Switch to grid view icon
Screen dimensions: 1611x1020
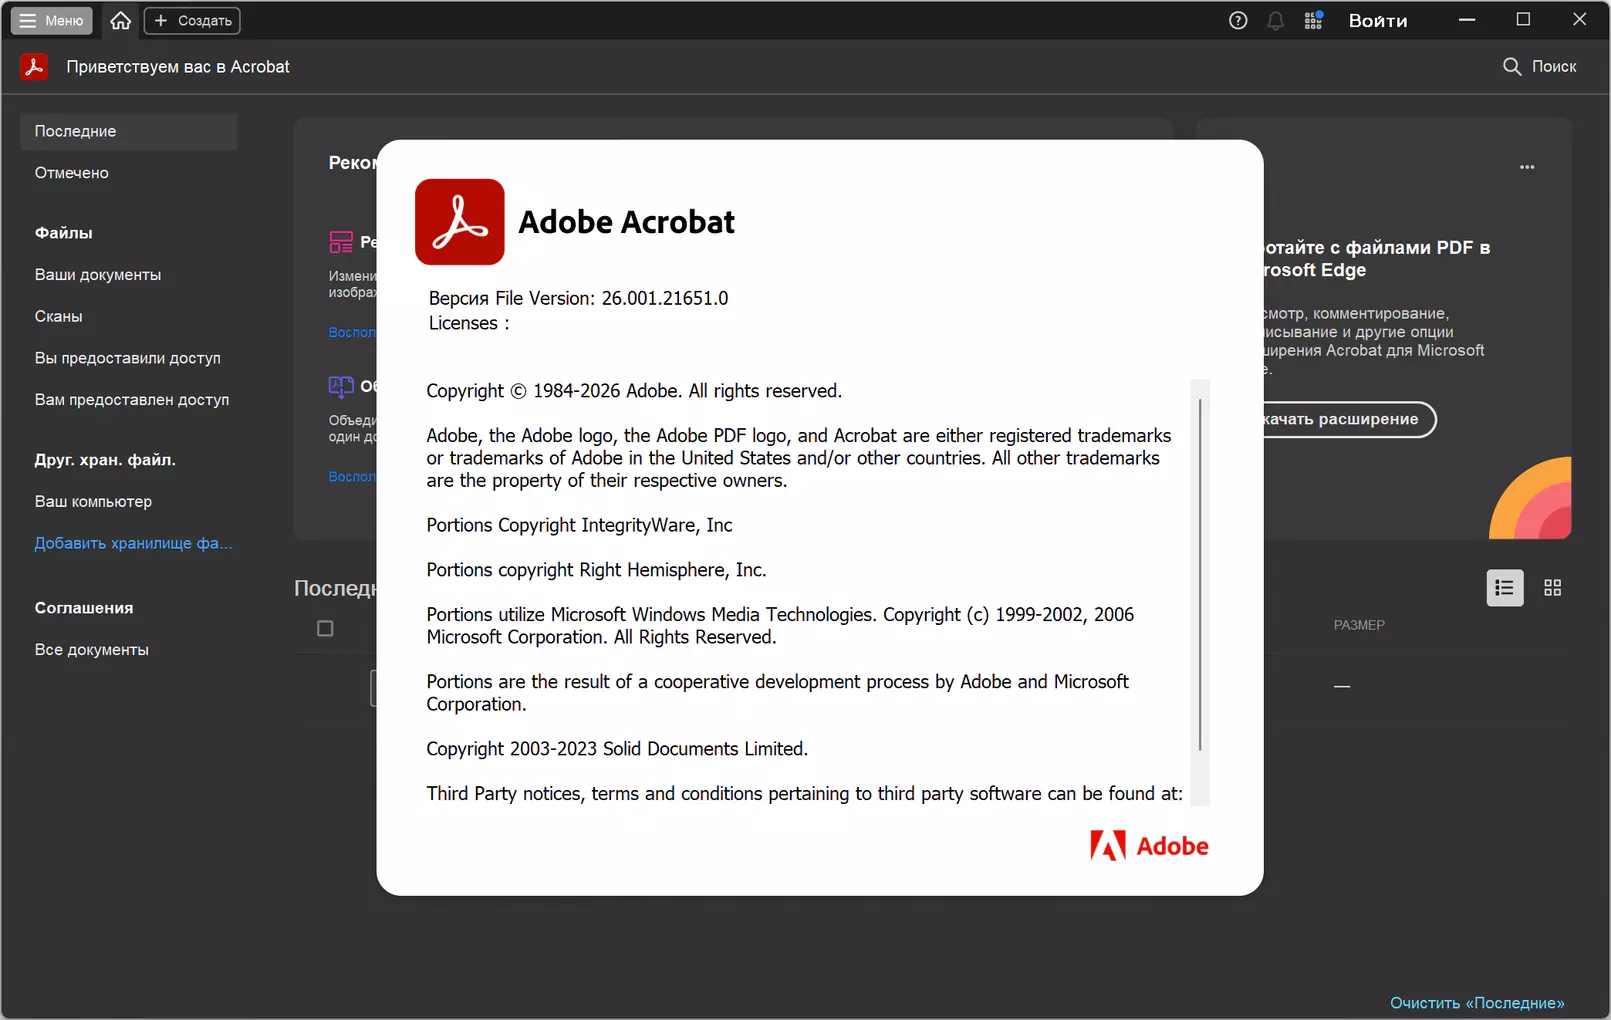pyautogui.click(x=1553, y=588)
